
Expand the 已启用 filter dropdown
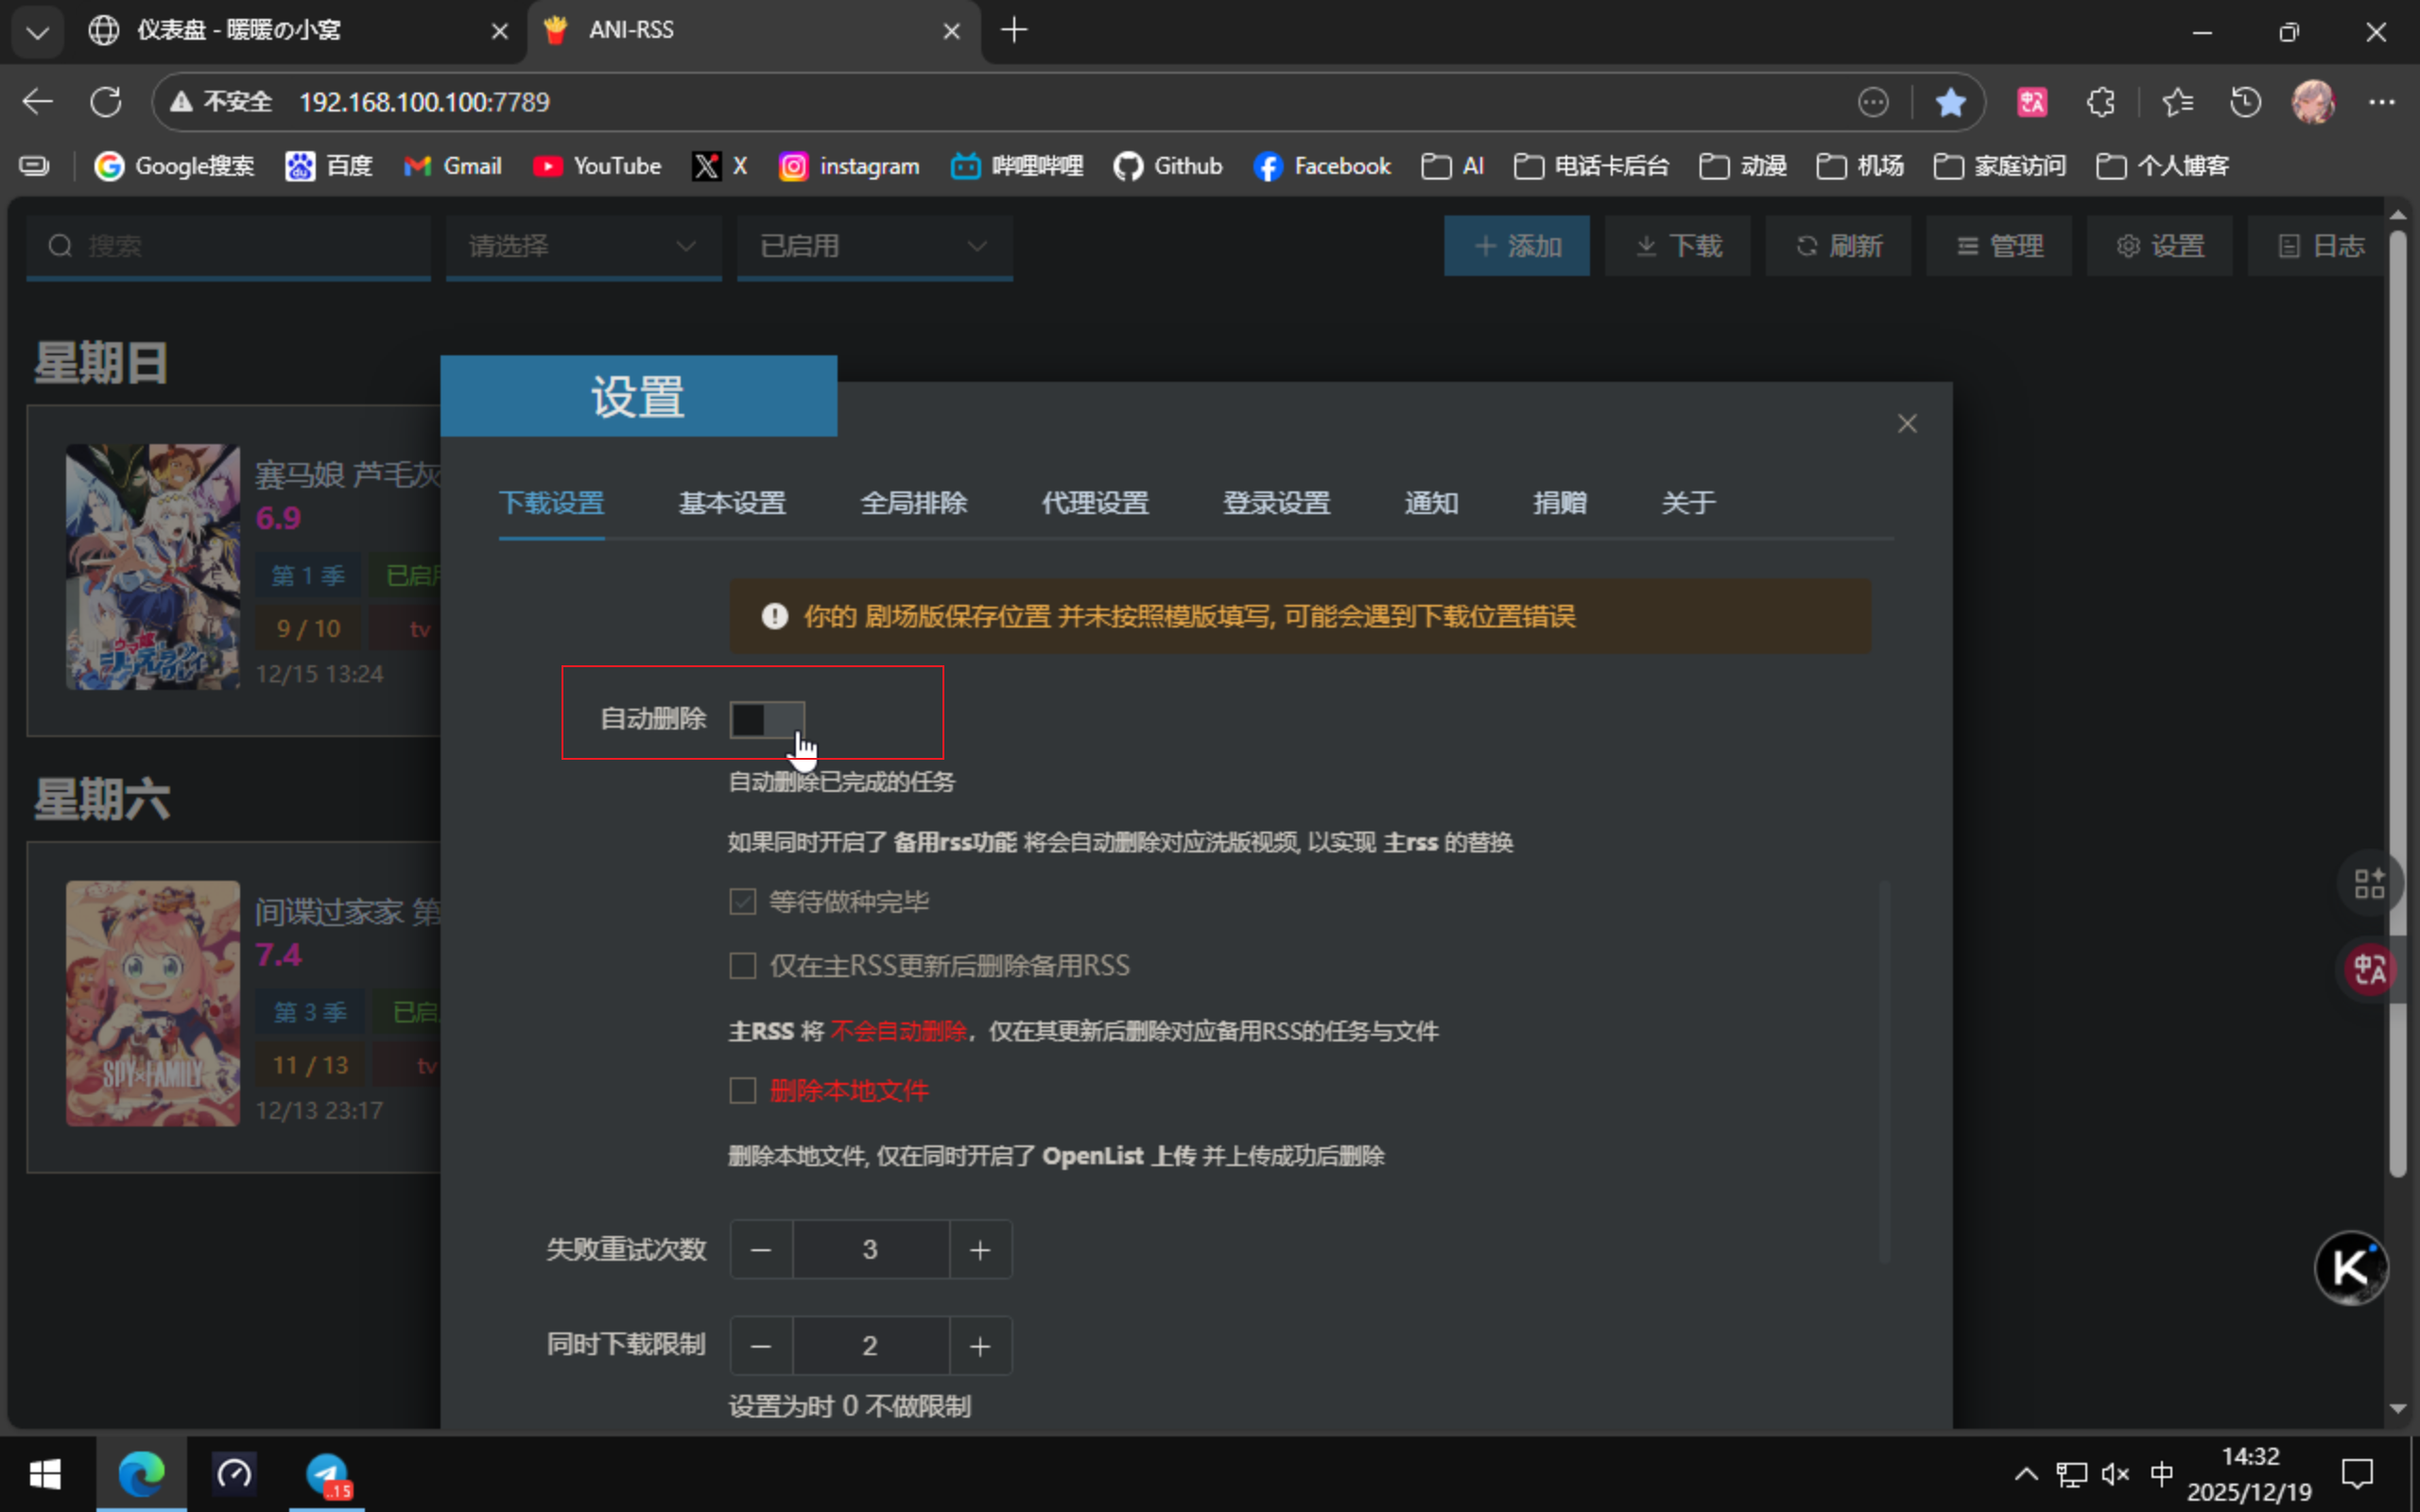click(x=874, y=246)
